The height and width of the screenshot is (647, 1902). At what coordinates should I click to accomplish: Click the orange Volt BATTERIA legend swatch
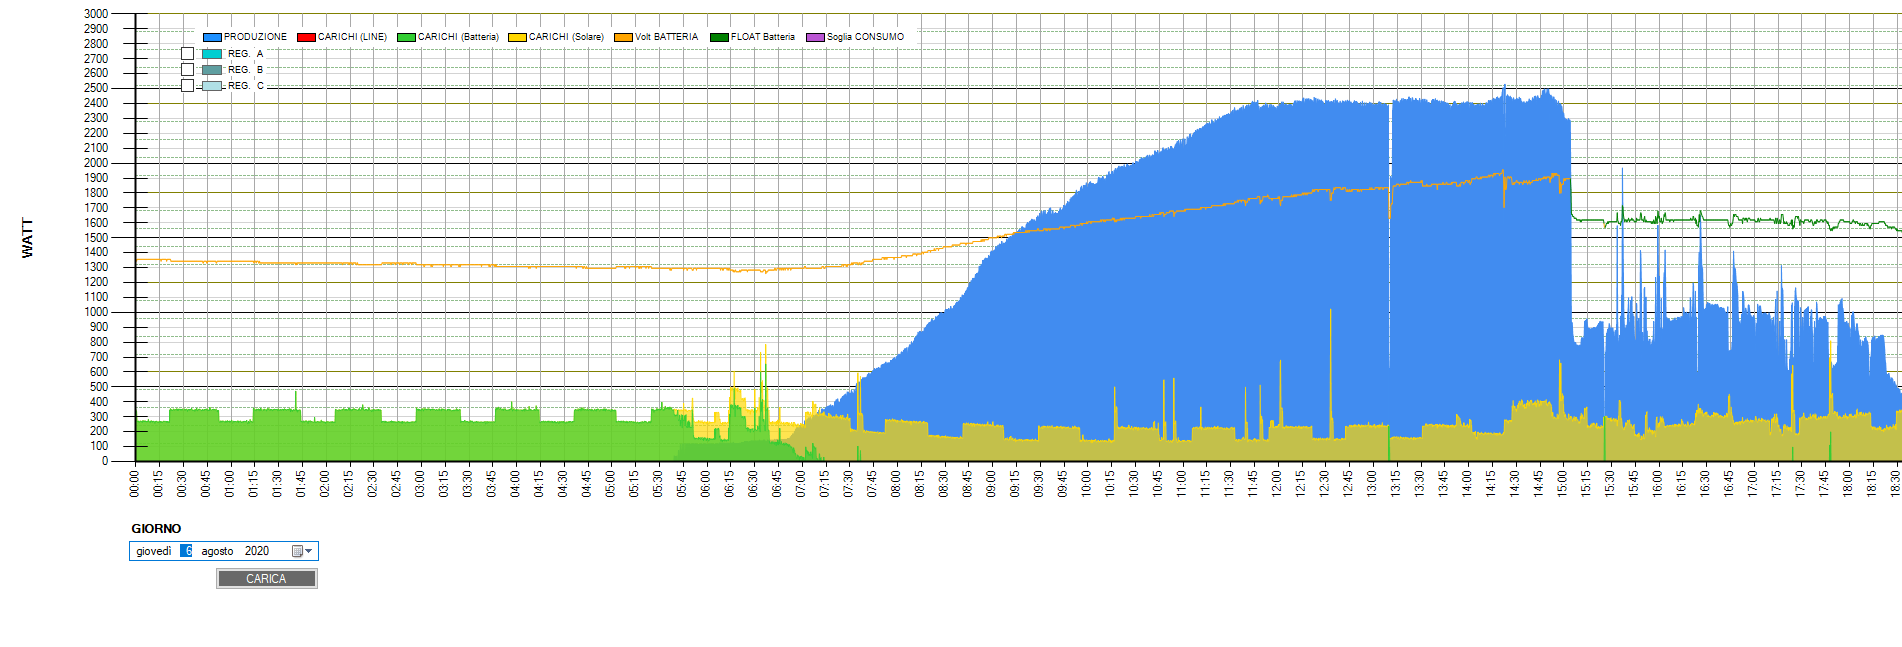(x=623, y=37)
